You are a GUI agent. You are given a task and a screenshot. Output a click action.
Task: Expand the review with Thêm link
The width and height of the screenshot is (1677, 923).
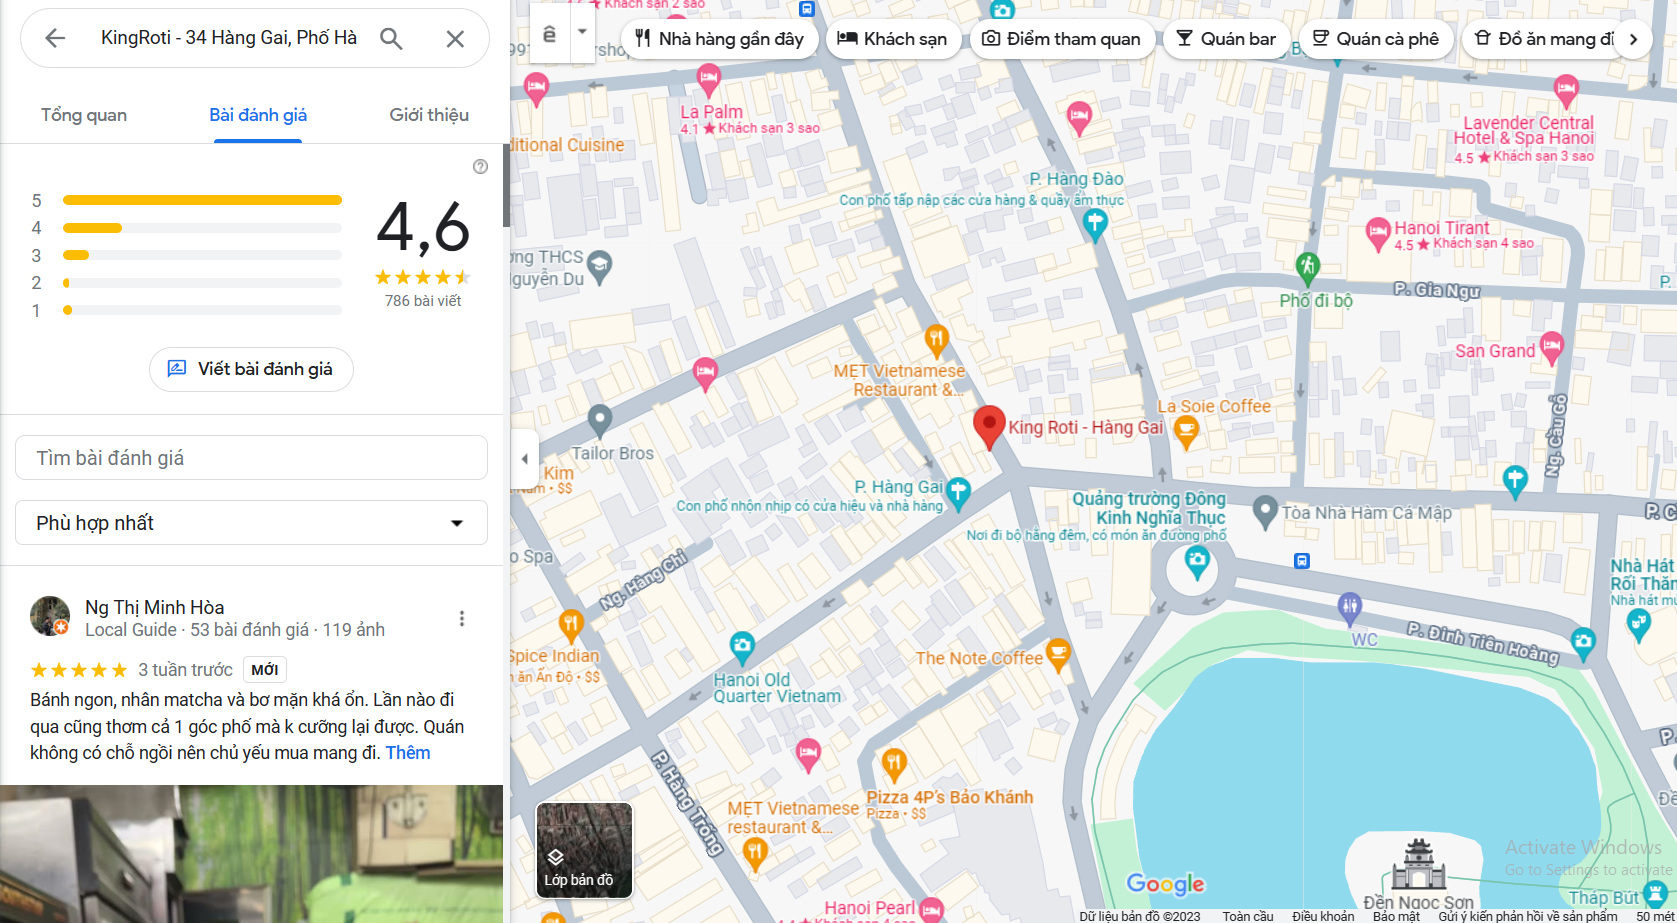(408, 753)
